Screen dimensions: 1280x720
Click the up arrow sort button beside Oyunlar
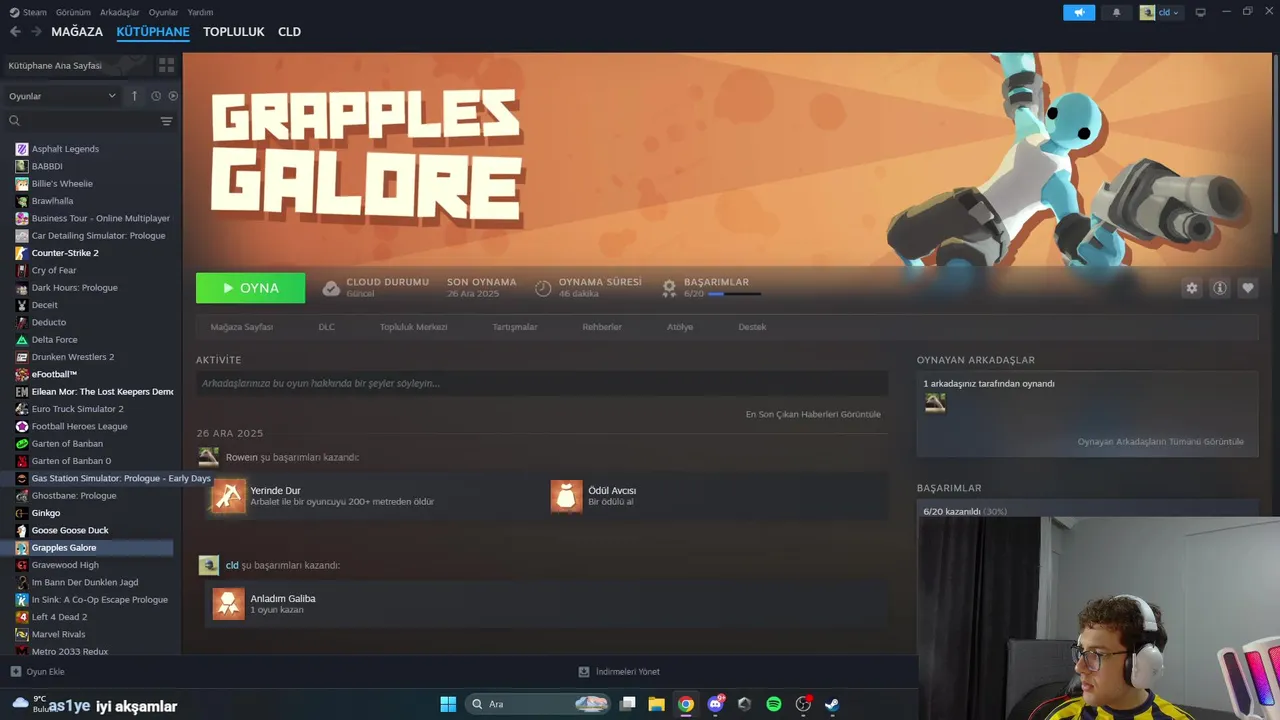(135, 96)
